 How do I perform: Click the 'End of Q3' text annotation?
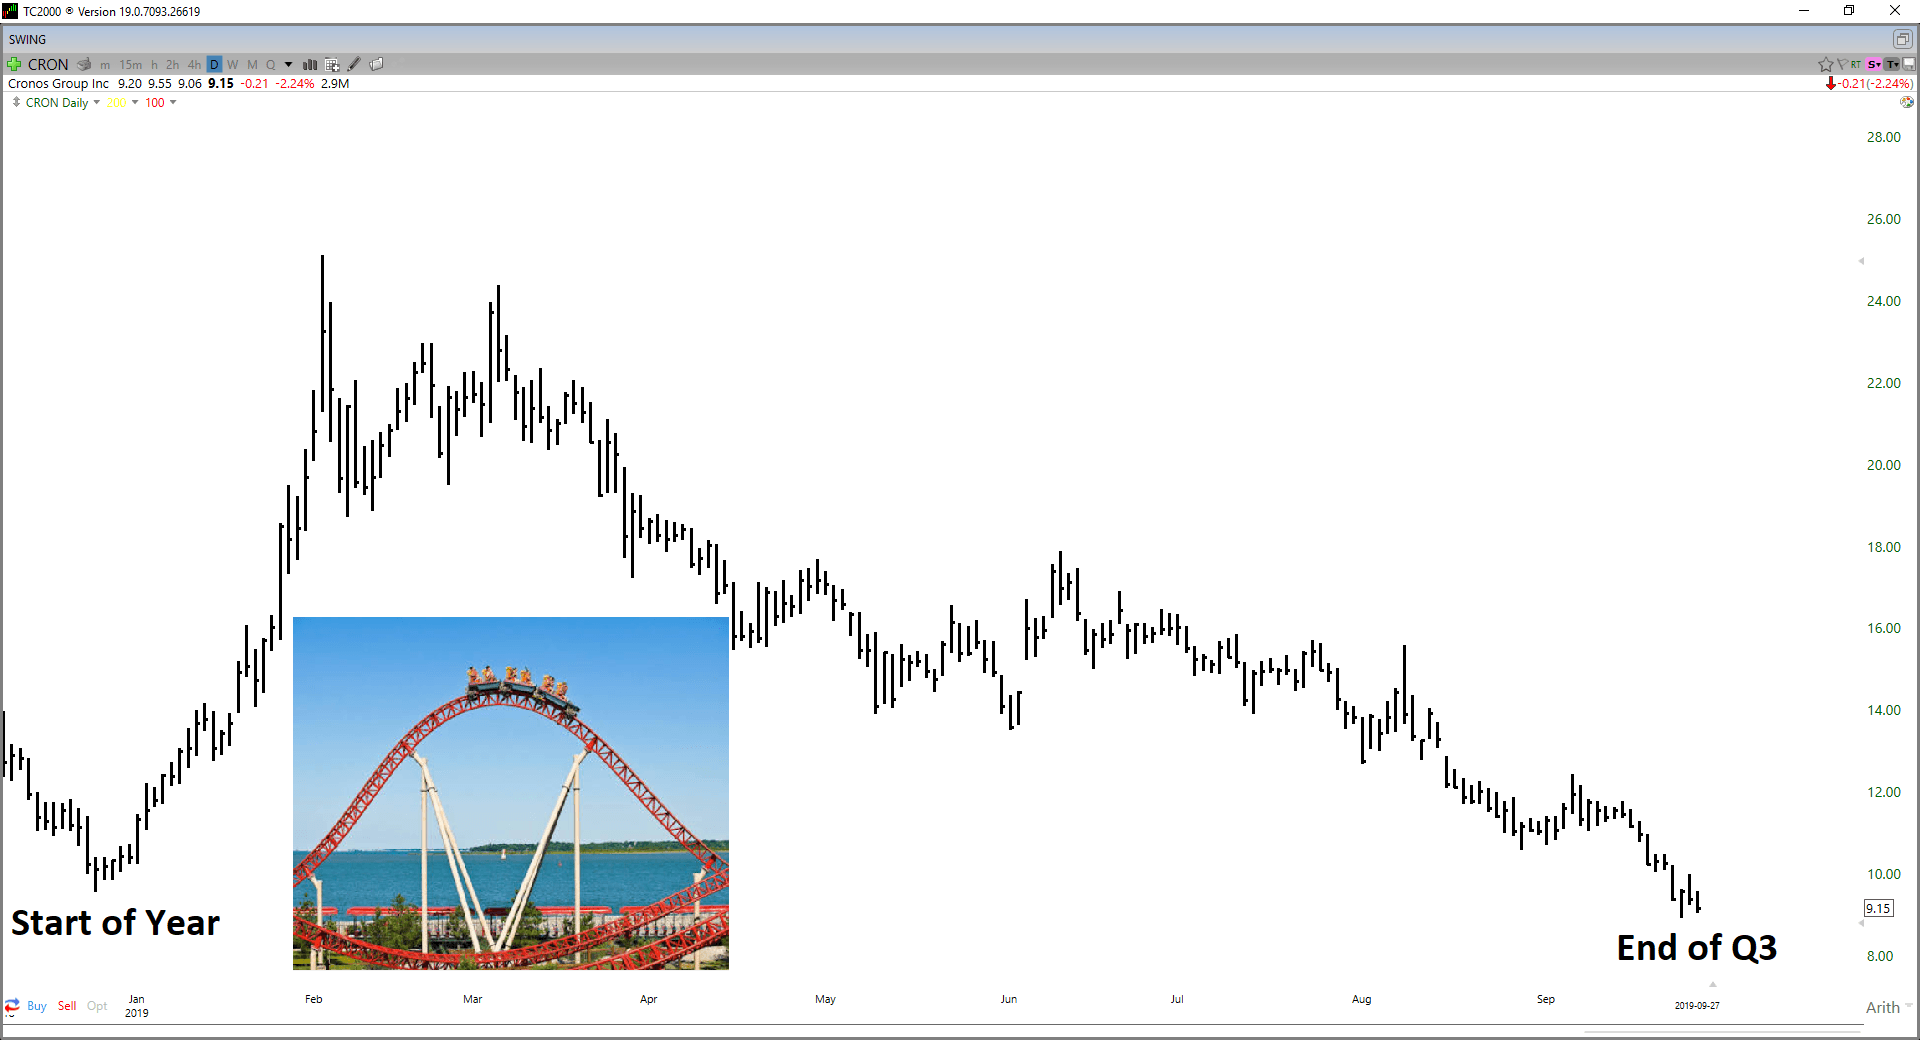(x=1697, y=948)
